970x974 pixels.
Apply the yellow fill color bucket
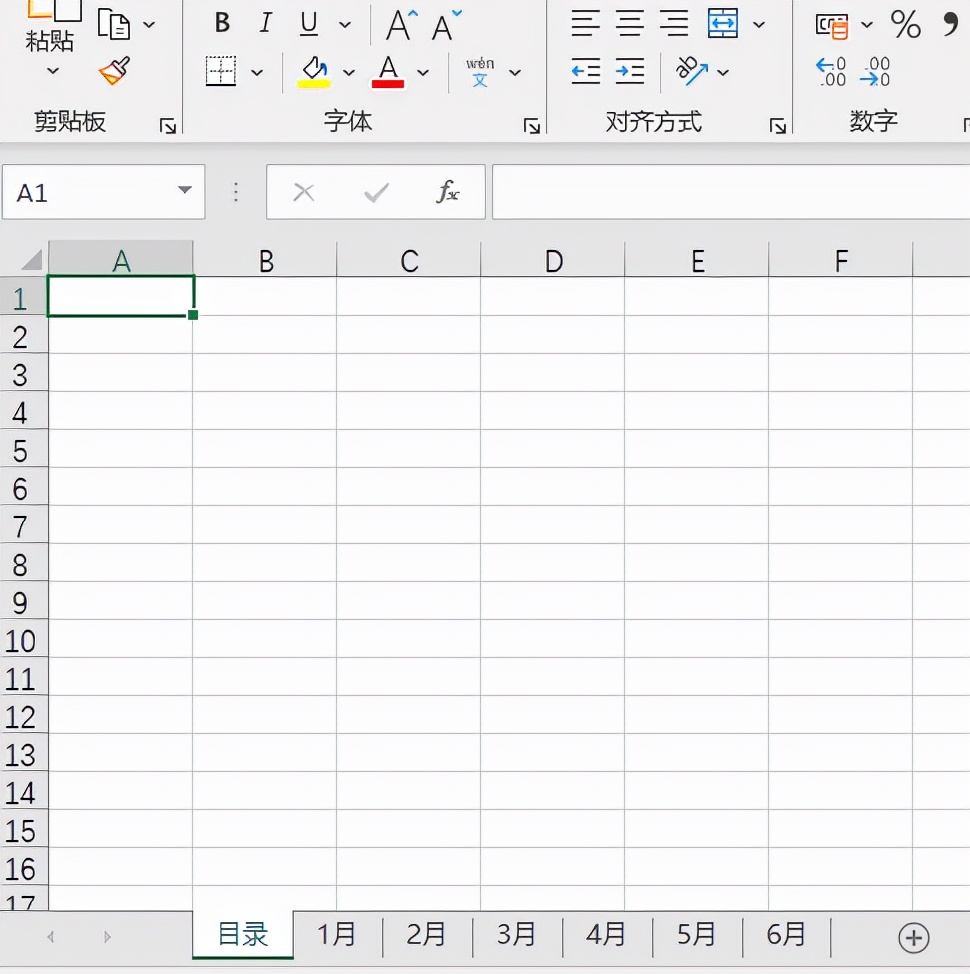pyautogui.click(x=314, y=71)
